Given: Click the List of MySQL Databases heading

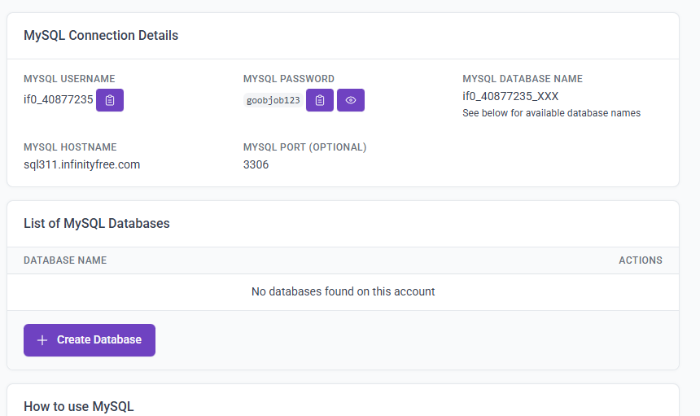Looking at the screenshot, I should 96,223.
